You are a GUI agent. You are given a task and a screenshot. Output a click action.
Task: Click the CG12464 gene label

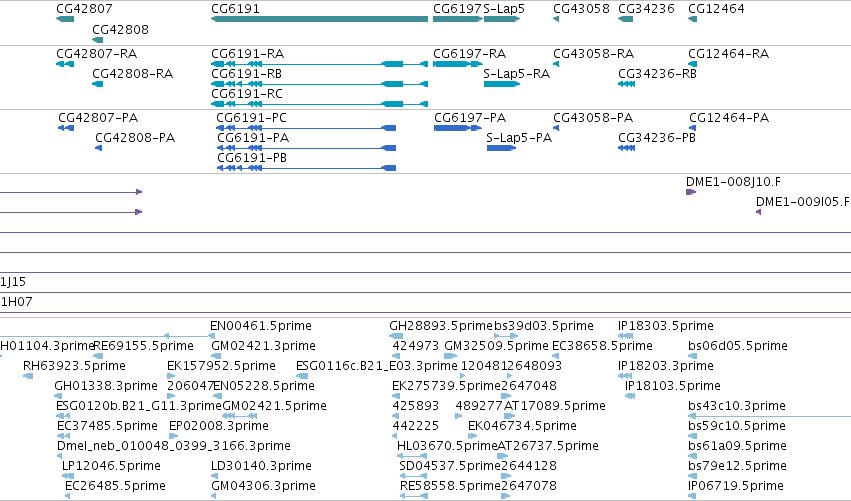716,9
